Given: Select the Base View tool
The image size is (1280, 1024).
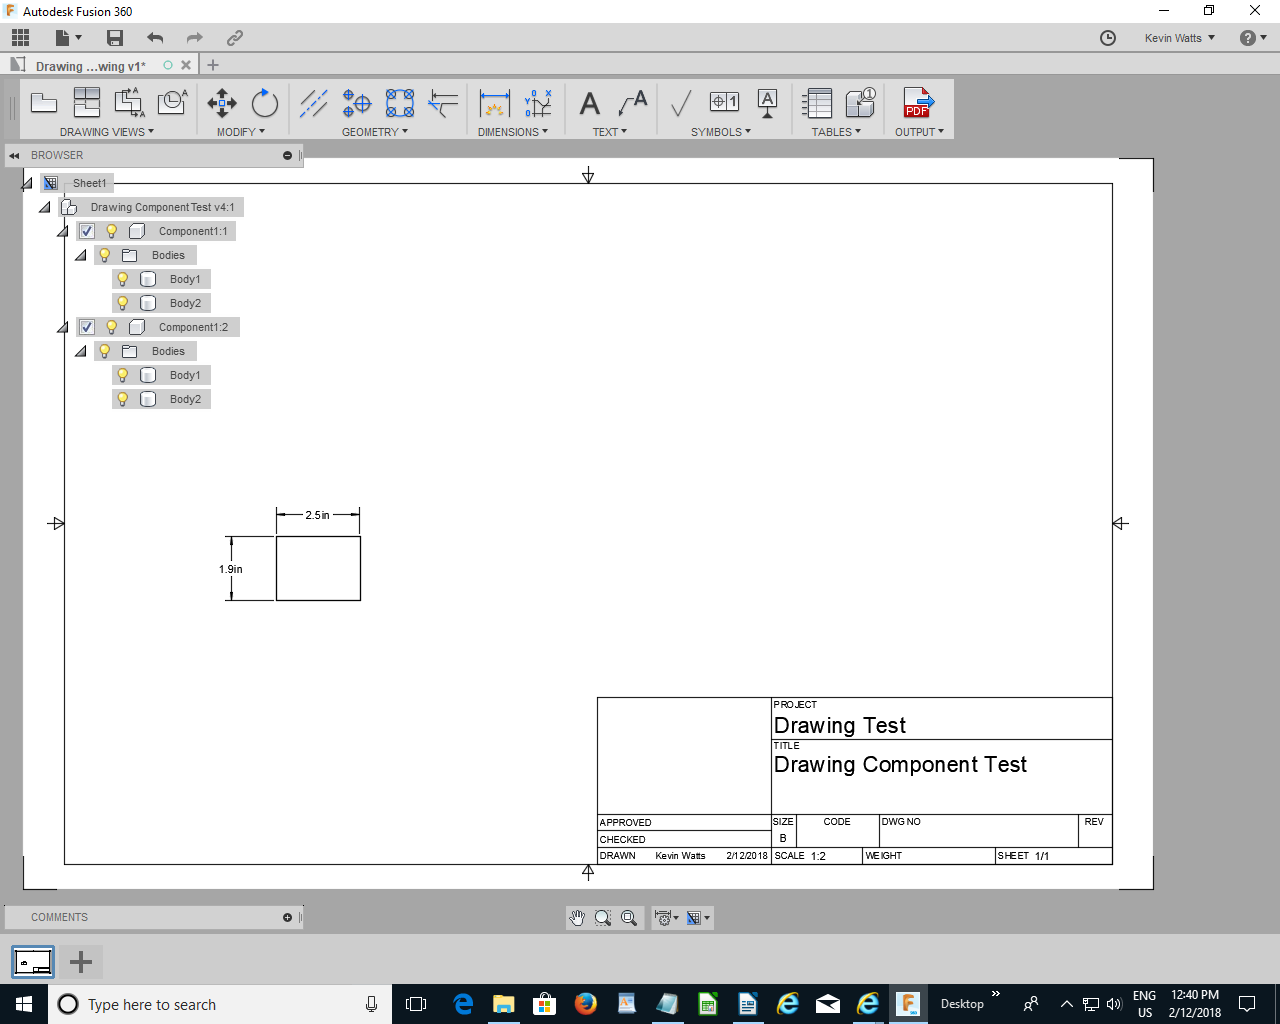Looking at the screenshot, I should pyautogui.click(x=44, y=101).
